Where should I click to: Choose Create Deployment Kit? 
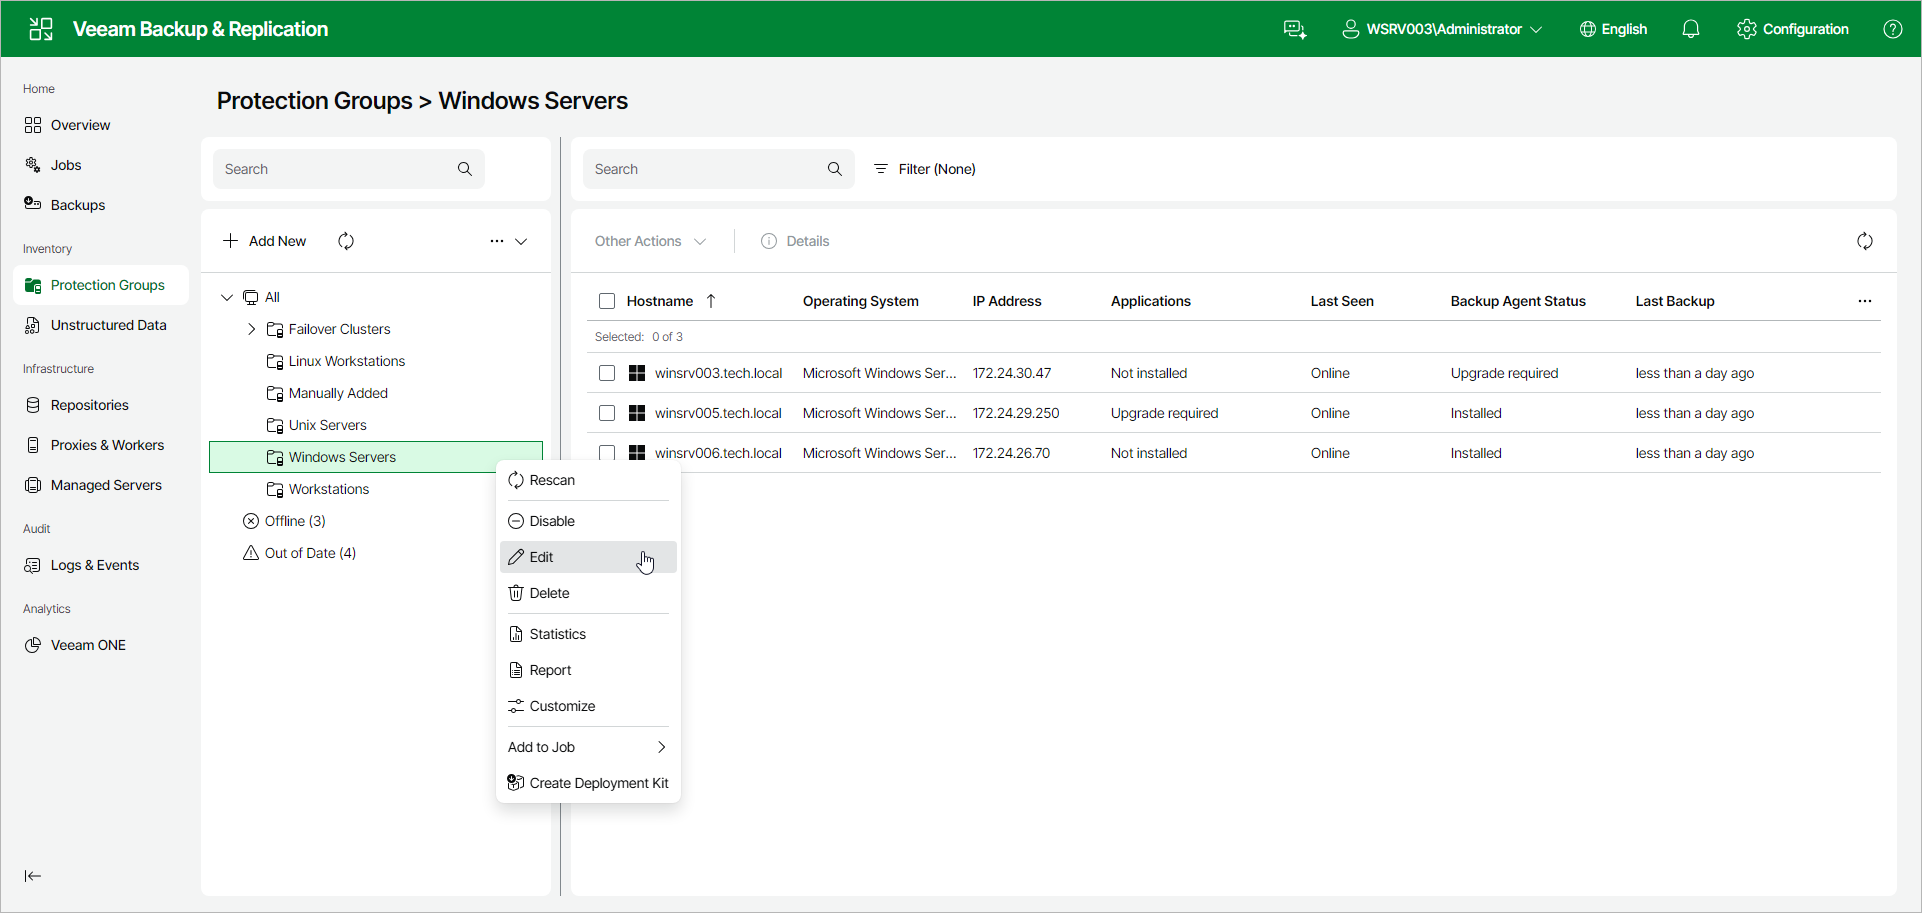click(588, 783)
